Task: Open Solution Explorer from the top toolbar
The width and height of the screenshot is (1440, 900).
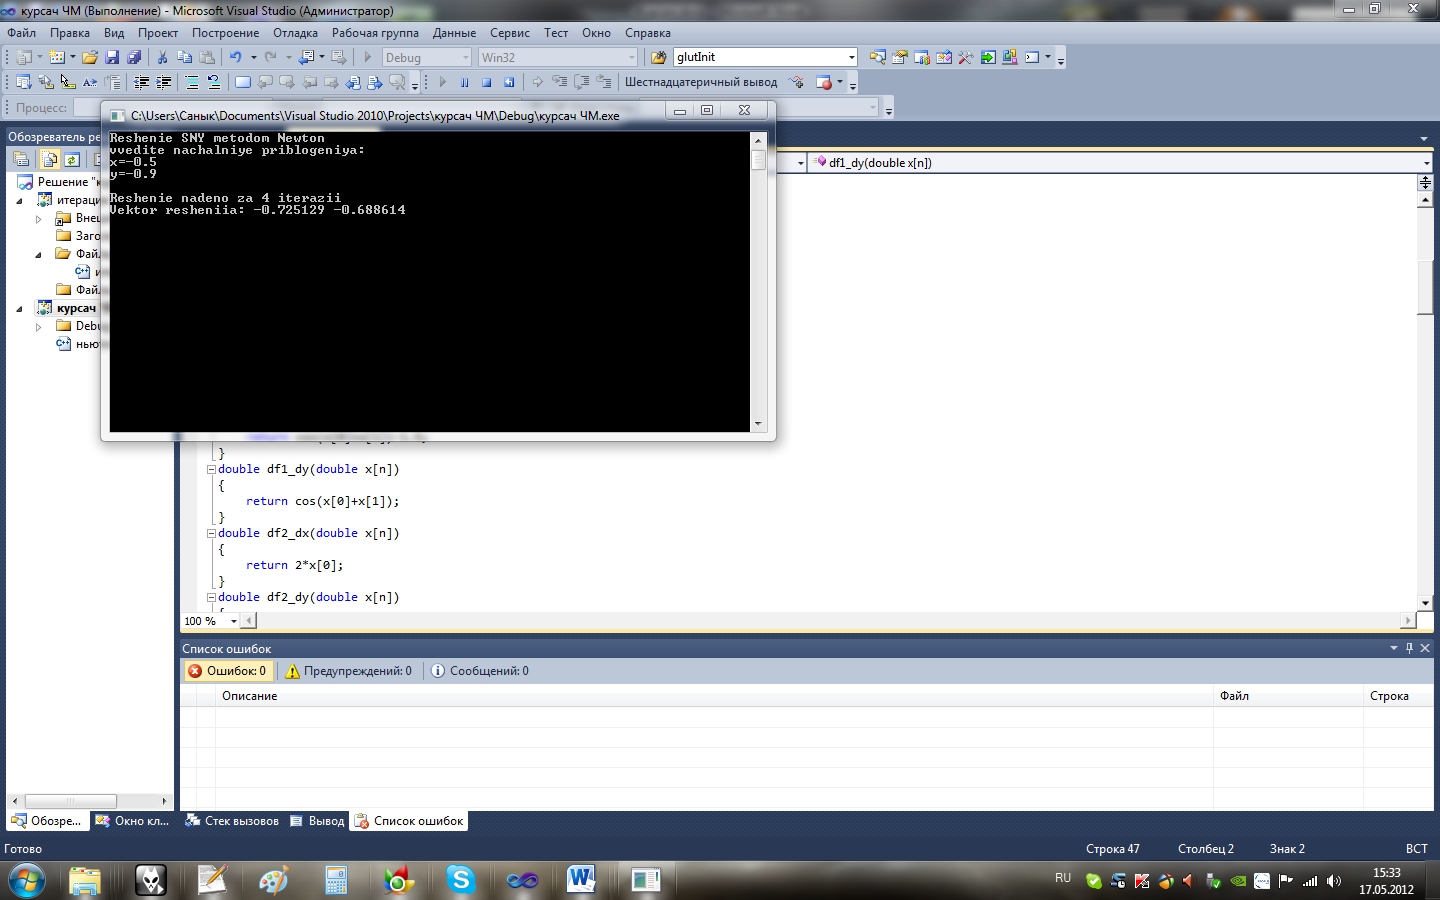Action: tap(877, 57)
